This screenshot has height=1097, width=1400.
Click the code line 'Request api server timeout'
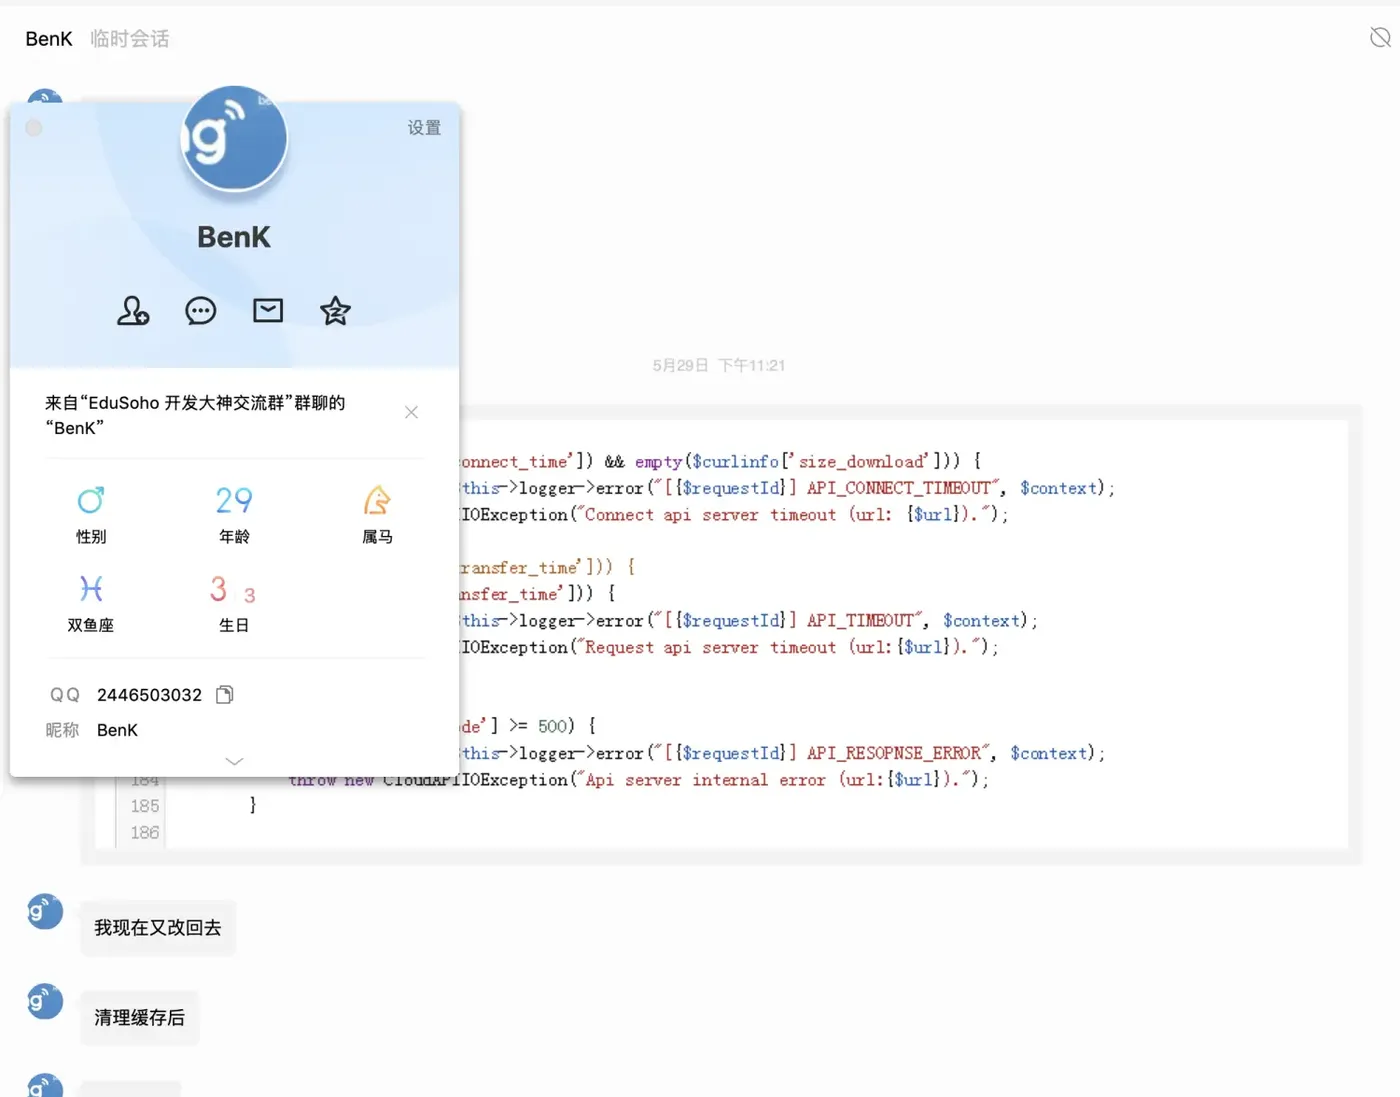tap(729, 647)
